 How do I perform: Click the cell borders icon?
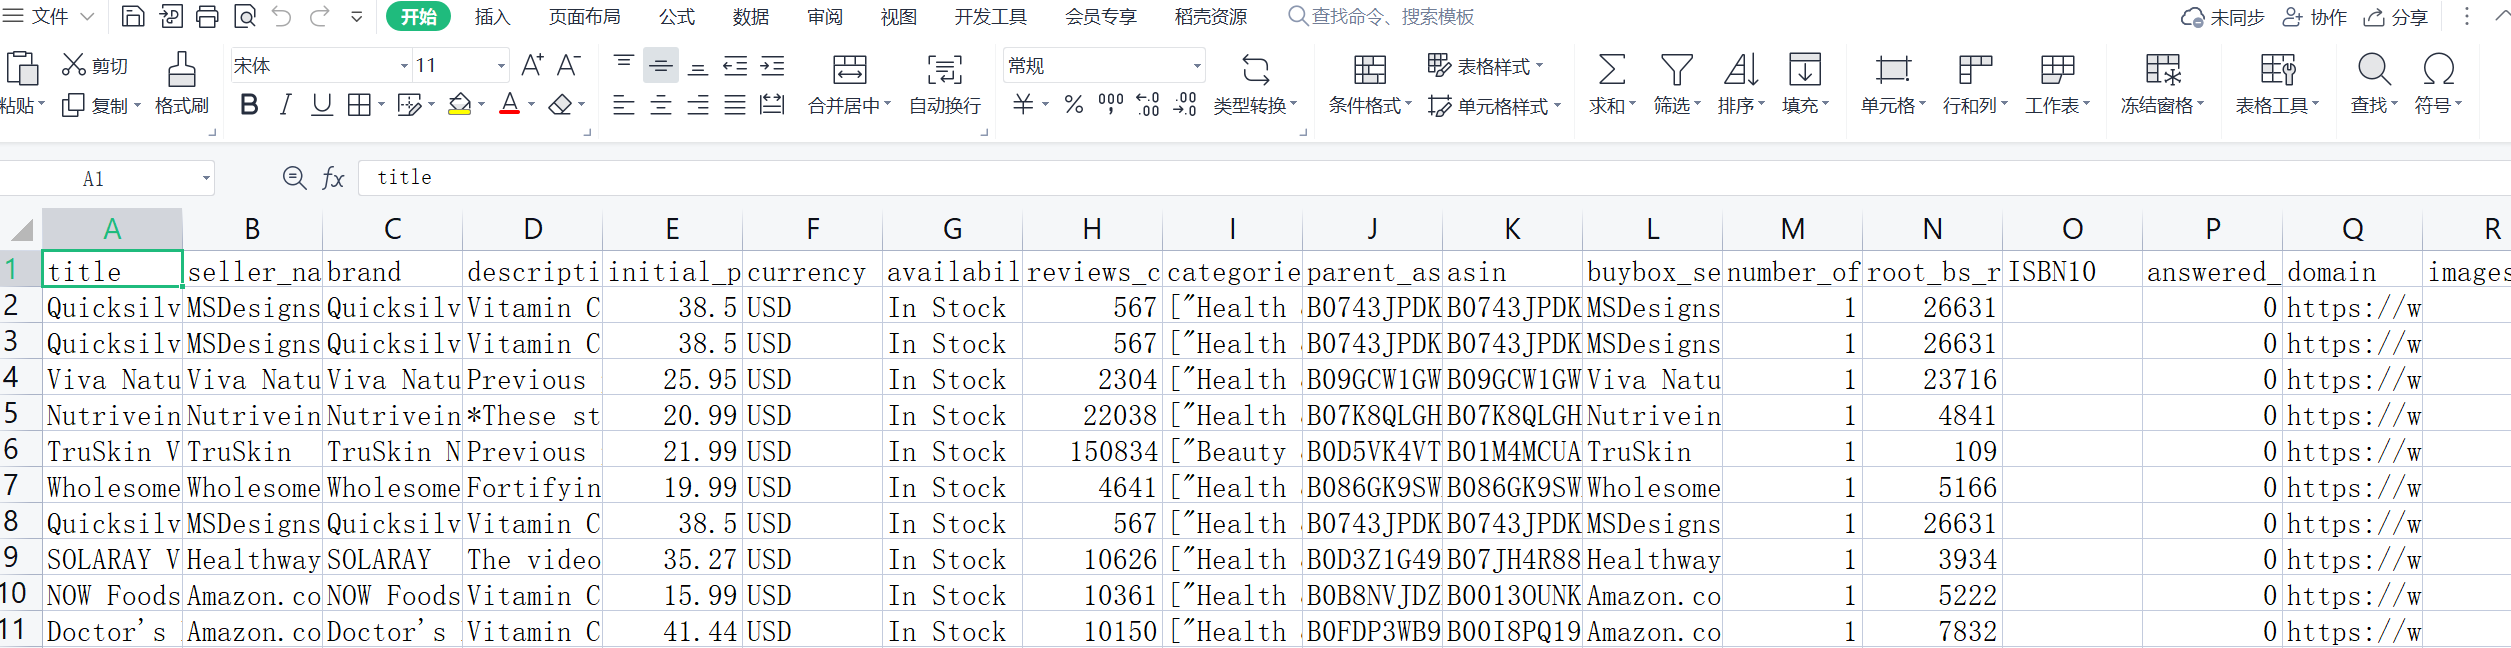359,104
